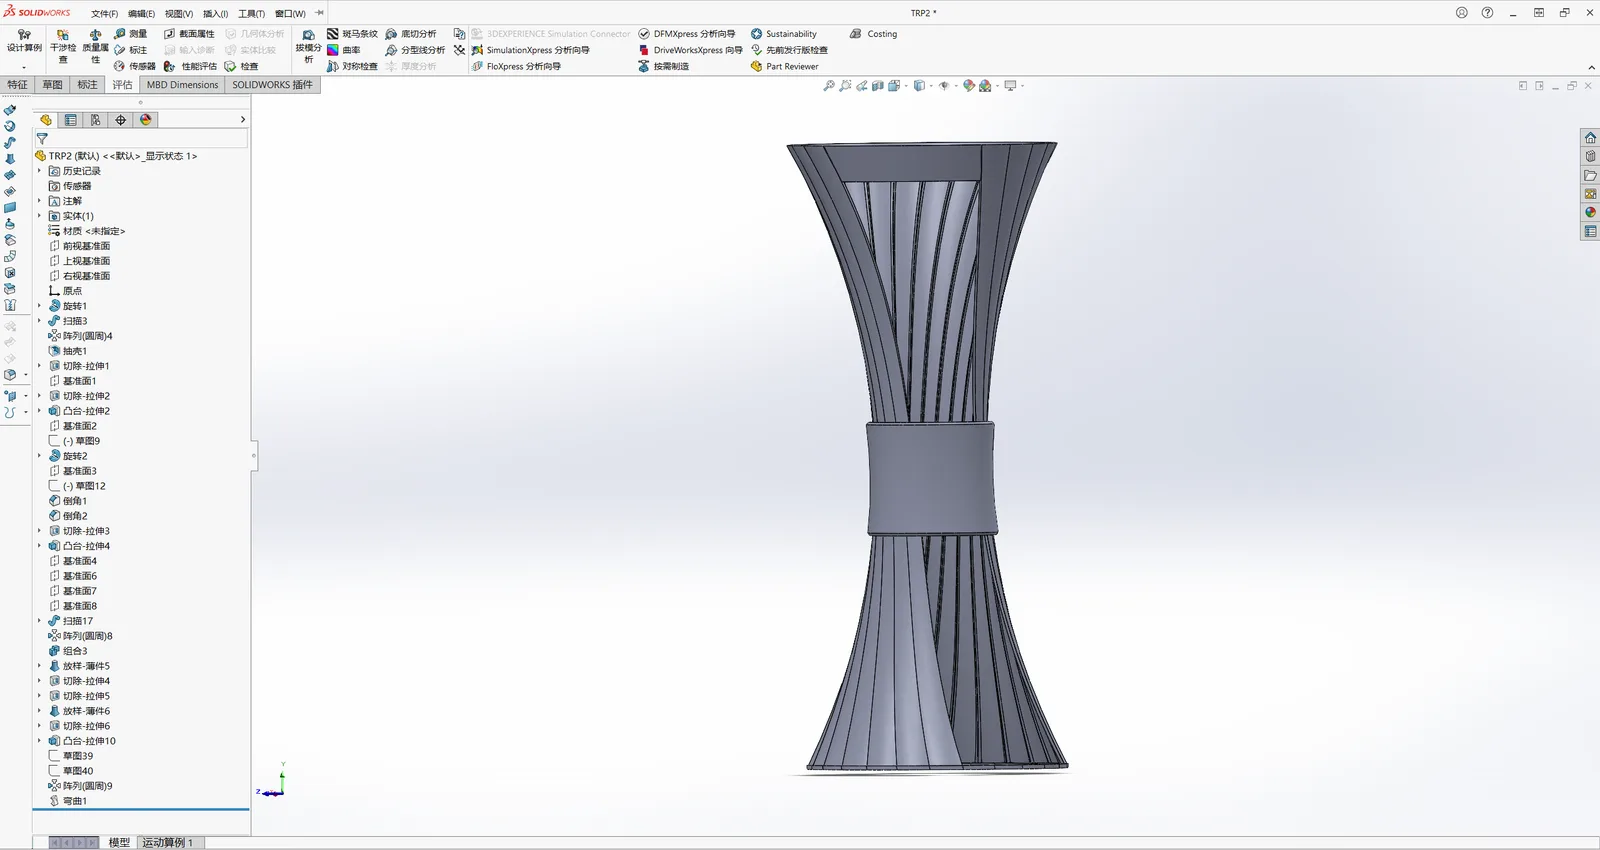Start the SimulationXpress 分析向导
Screen dimensions: 1600x850
coord(530,50)
